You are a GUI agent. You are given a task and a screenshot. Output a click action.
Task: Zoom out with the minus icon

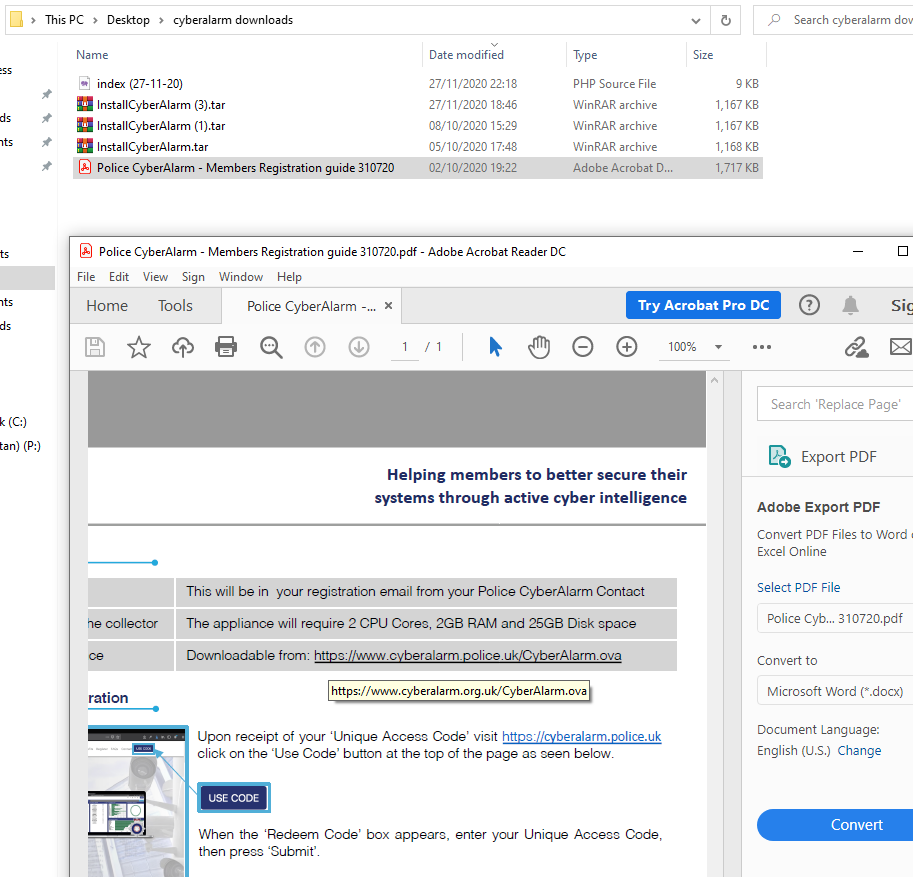(583, 347)
